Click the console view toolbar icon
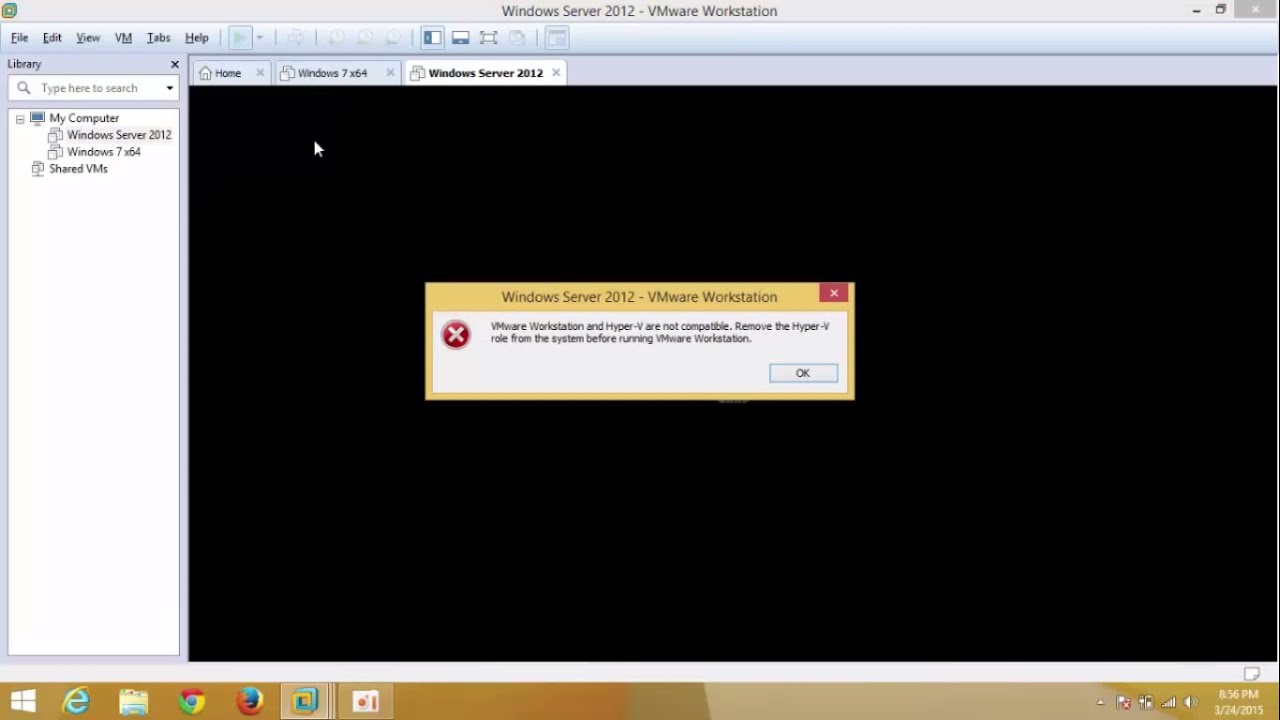This screenshot has height=720, width=1280. [557, 38]
